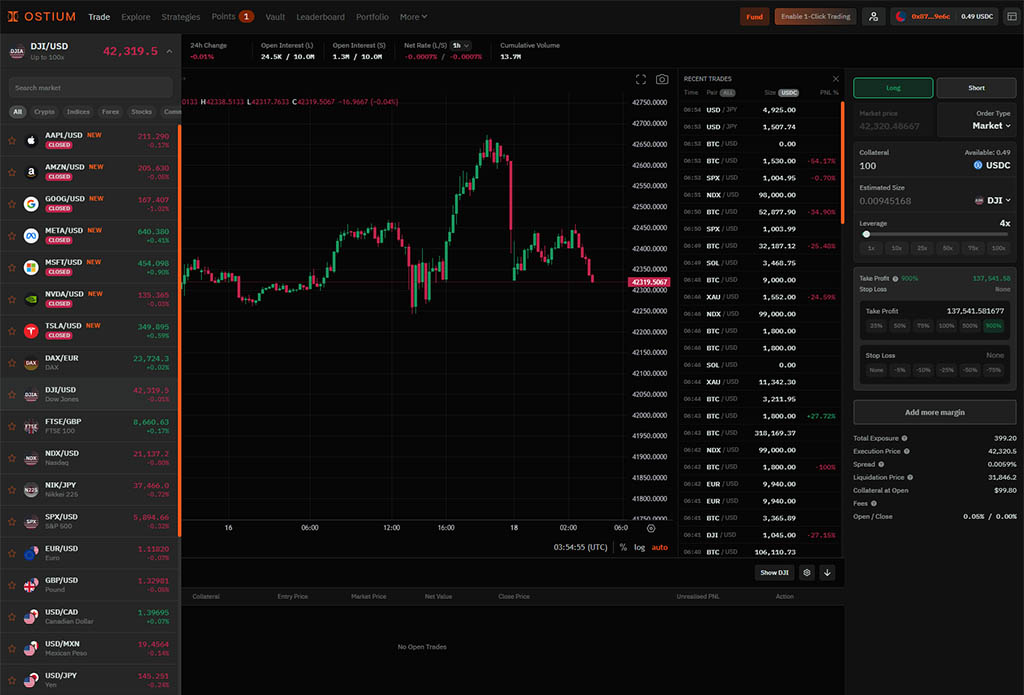1024x695 pixels.
Task: Open the Order Type Market dropdown
Action: click(x=991, y=125)
